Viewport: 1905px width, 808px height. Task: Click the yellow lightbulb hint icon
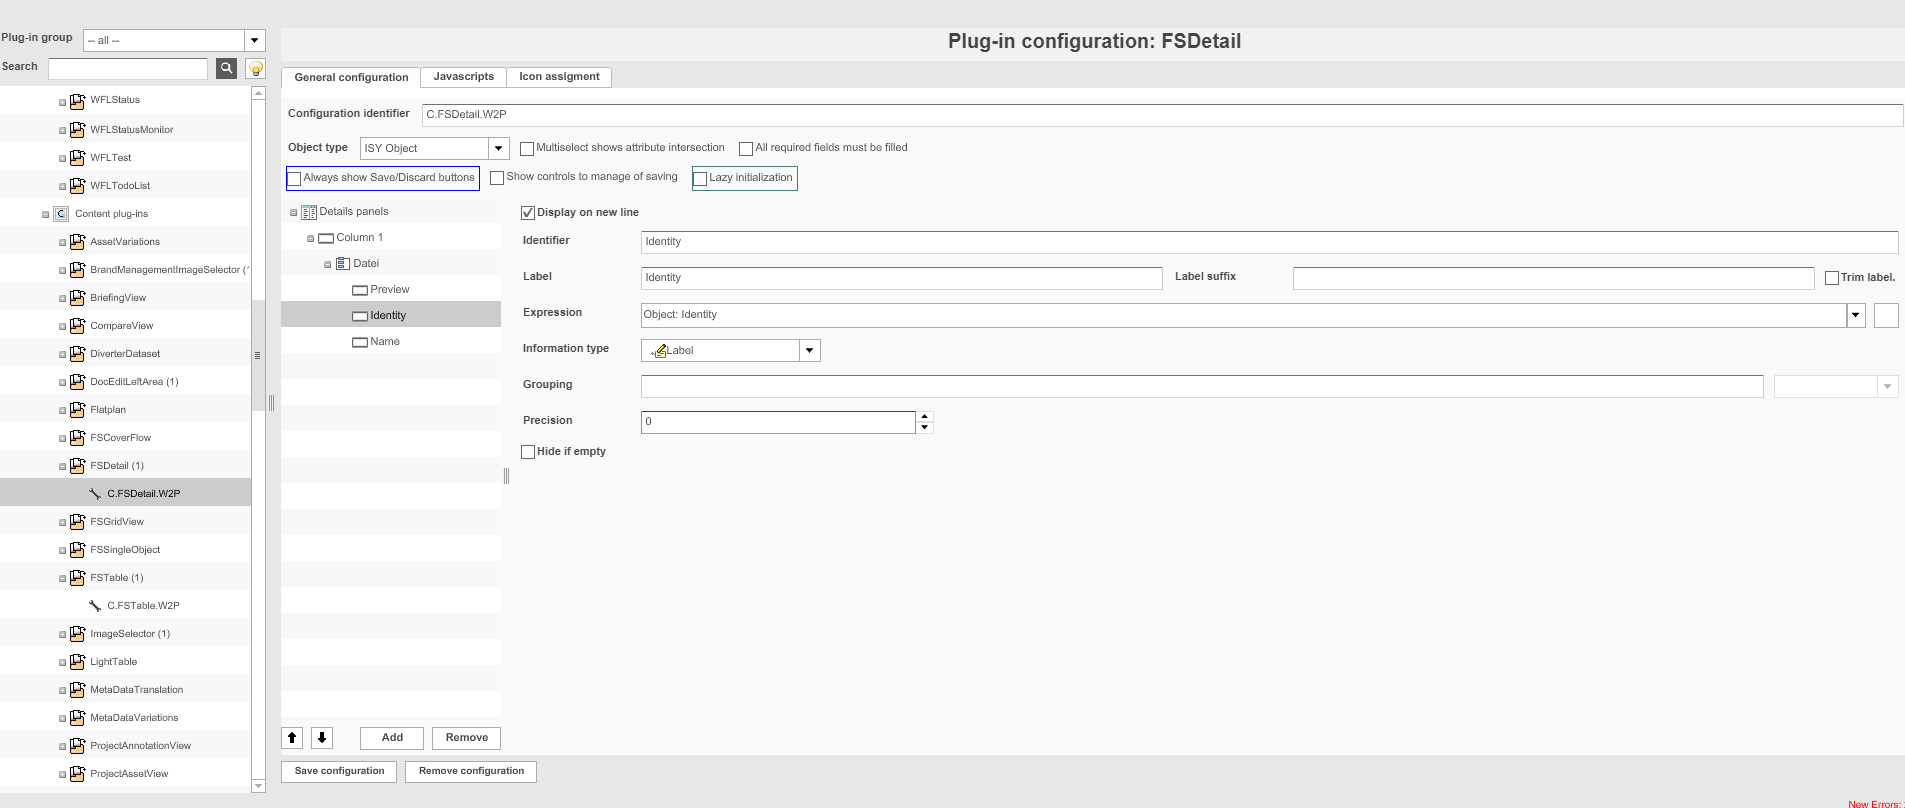(256, 68)
